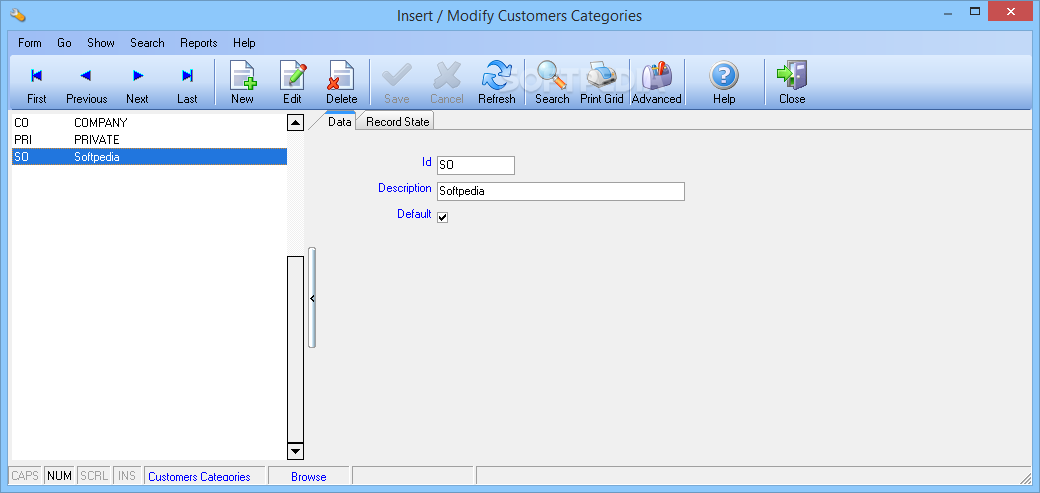The width and height of the screenshot is (1040, 493).
Task: Click the greyed Cancel toolbar icon
Action: click(x=446, y=83)
